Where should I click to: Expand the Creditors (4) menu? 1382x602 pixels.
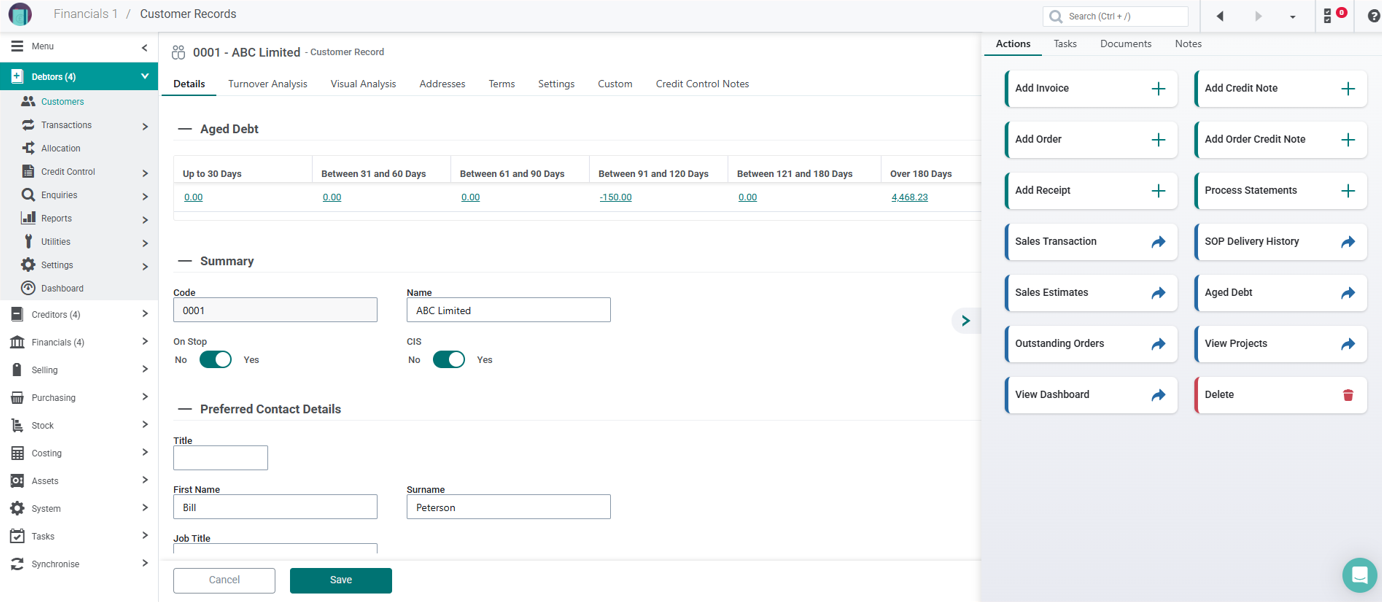pos(144,314)
